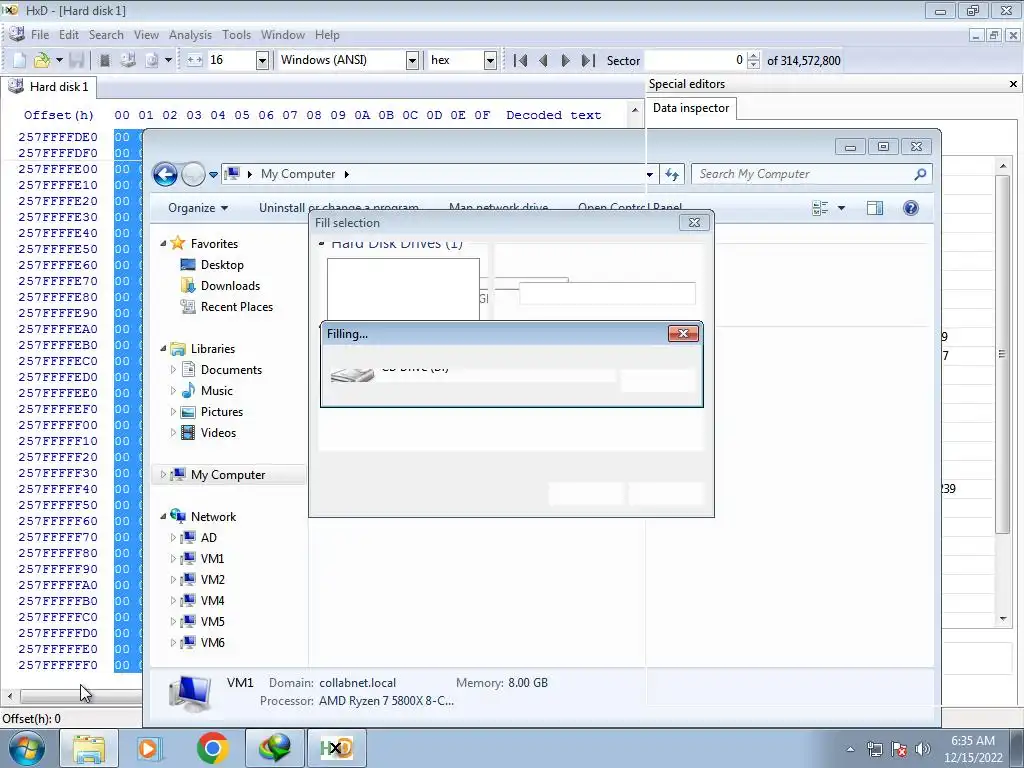Click the Change your view icon

tap(820, 208)
